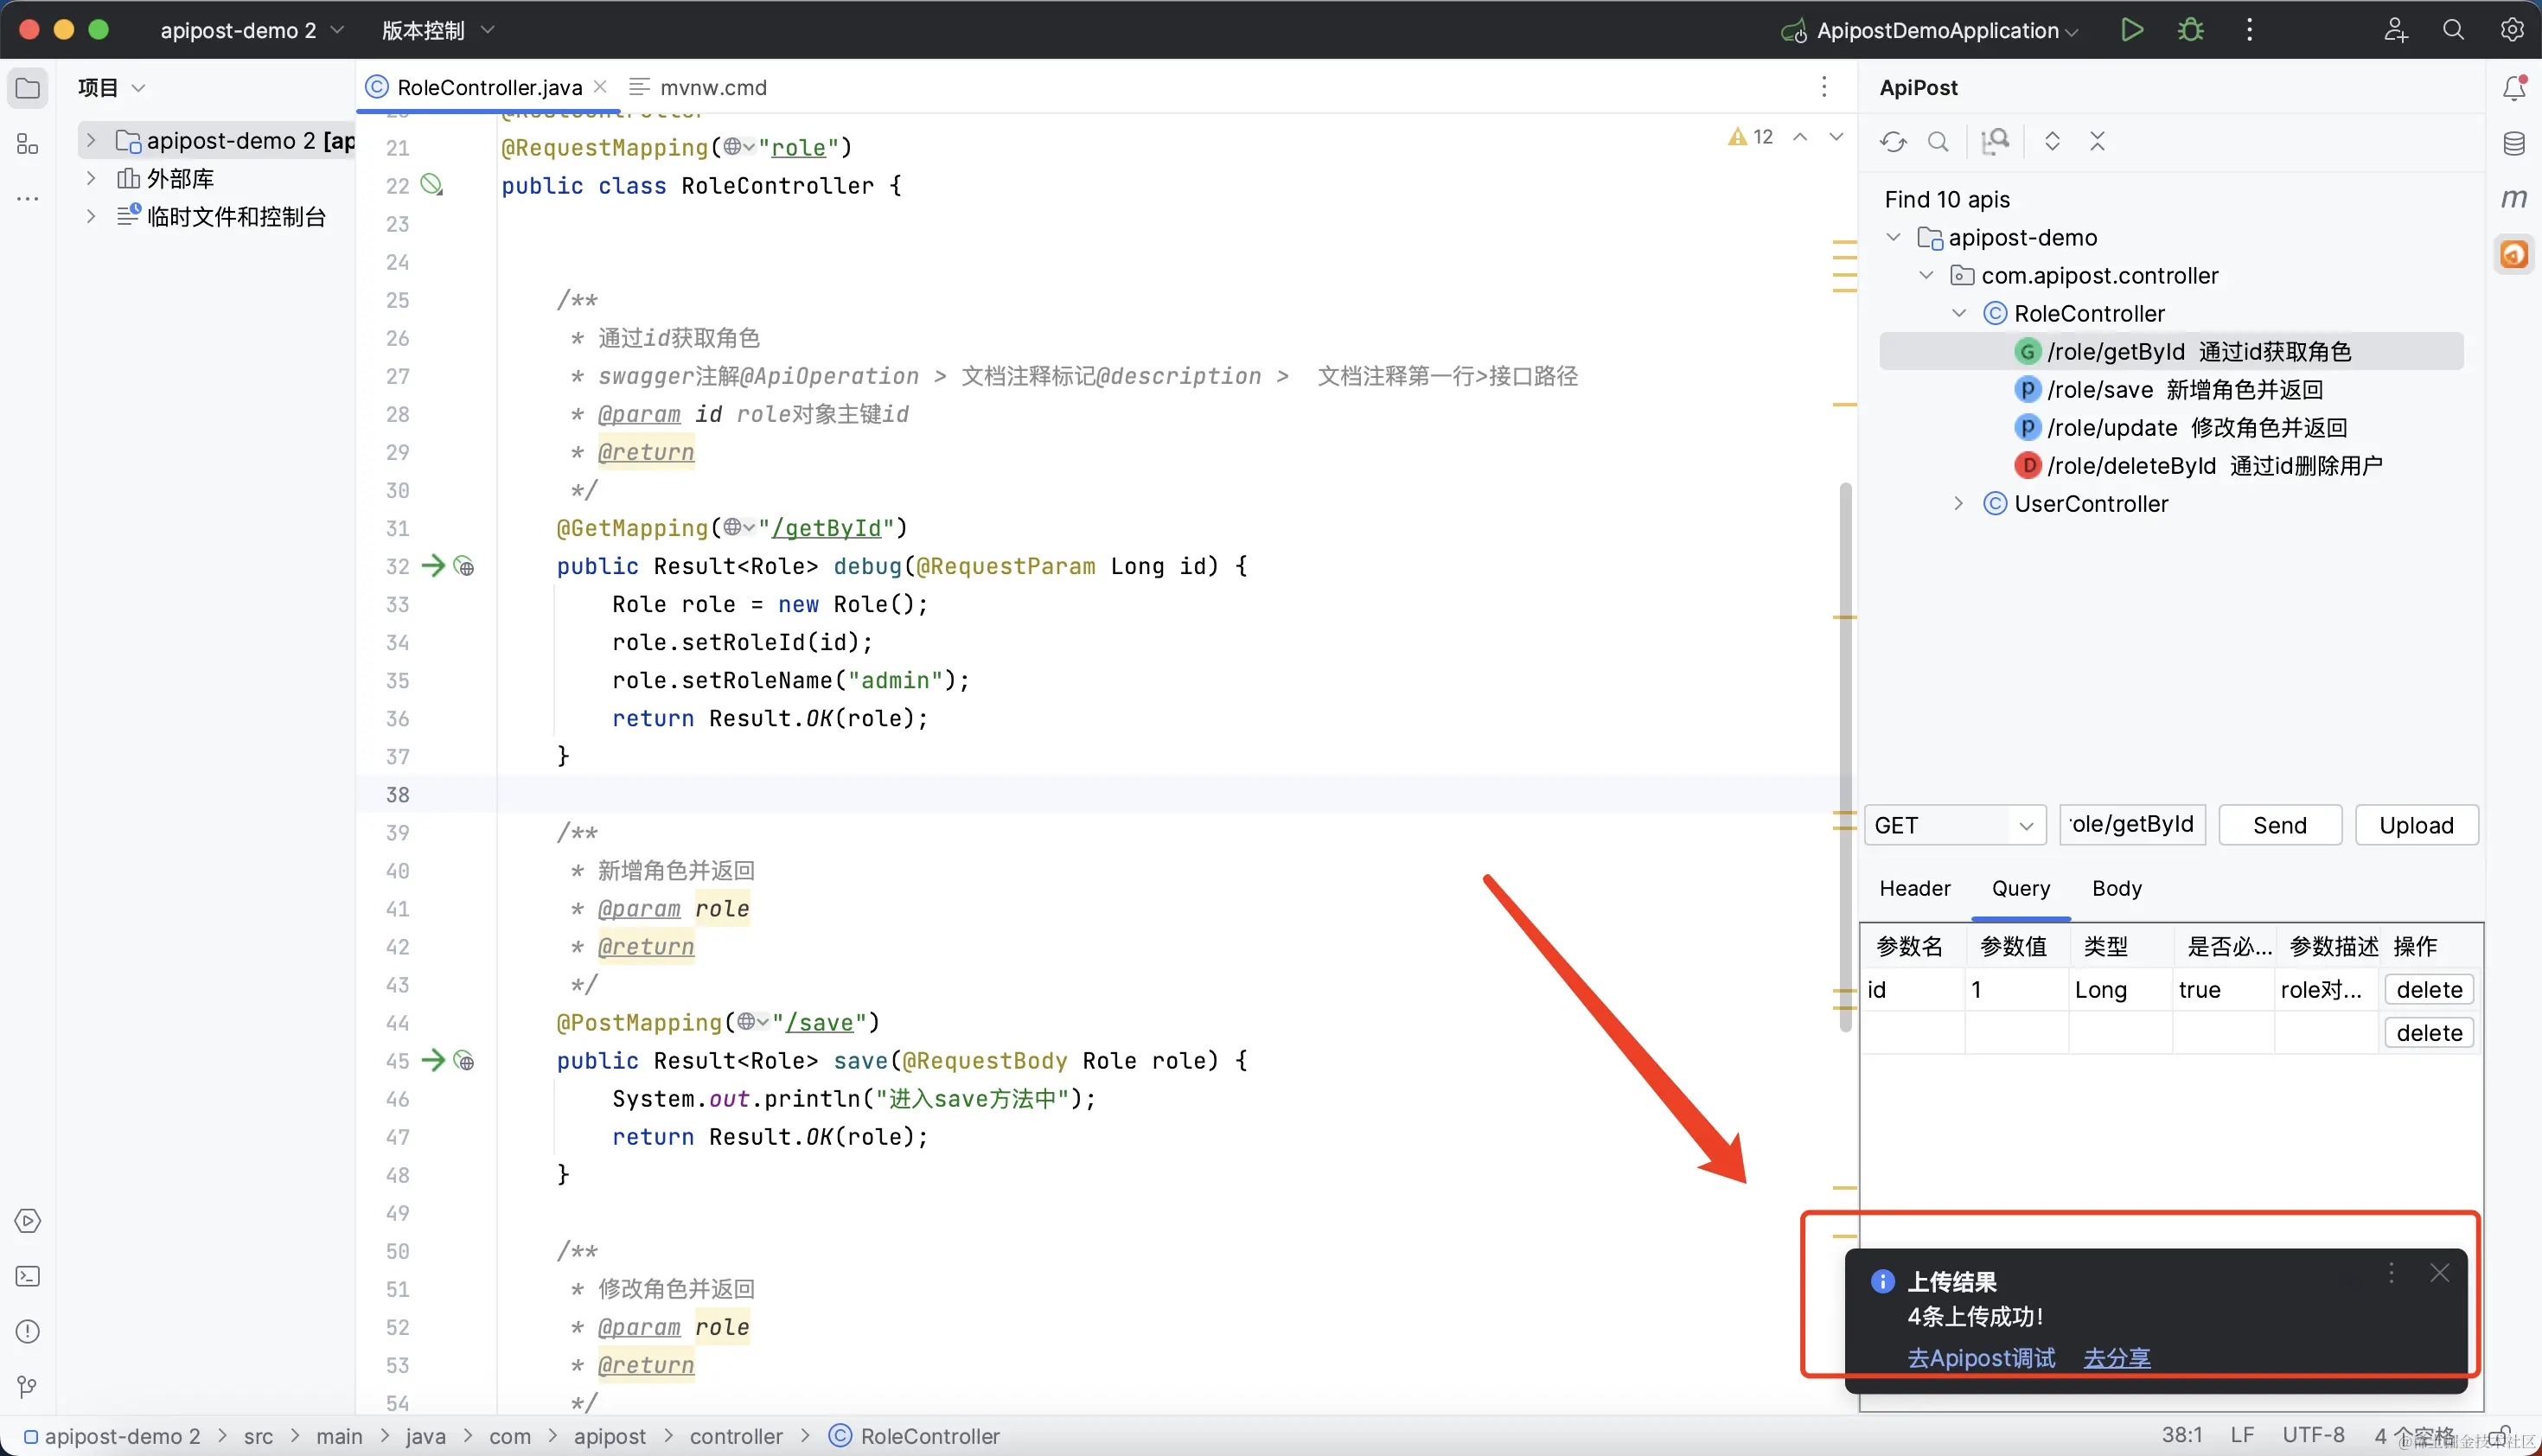Click the Run application play icon
2542x1456 pixels.
[2131, 30]
